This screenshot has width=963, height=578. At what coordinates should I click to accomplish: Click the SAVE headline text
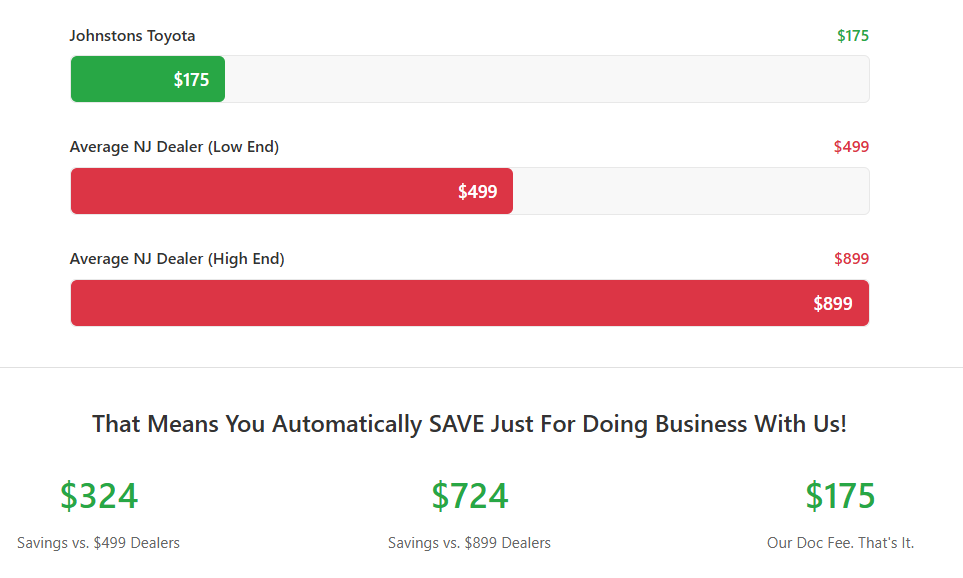[x=469, y=424]
